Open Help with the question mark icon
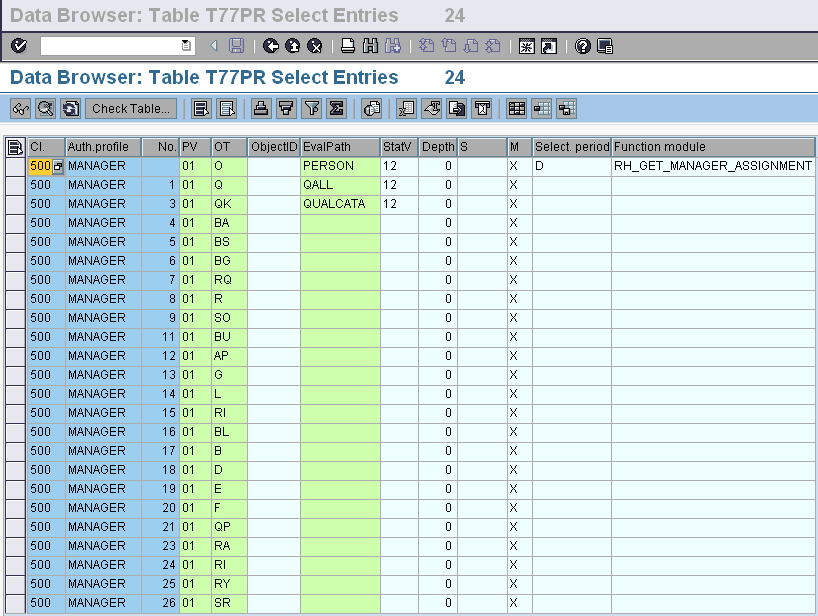This screenshot has height=616, width=818. (582, 46)
